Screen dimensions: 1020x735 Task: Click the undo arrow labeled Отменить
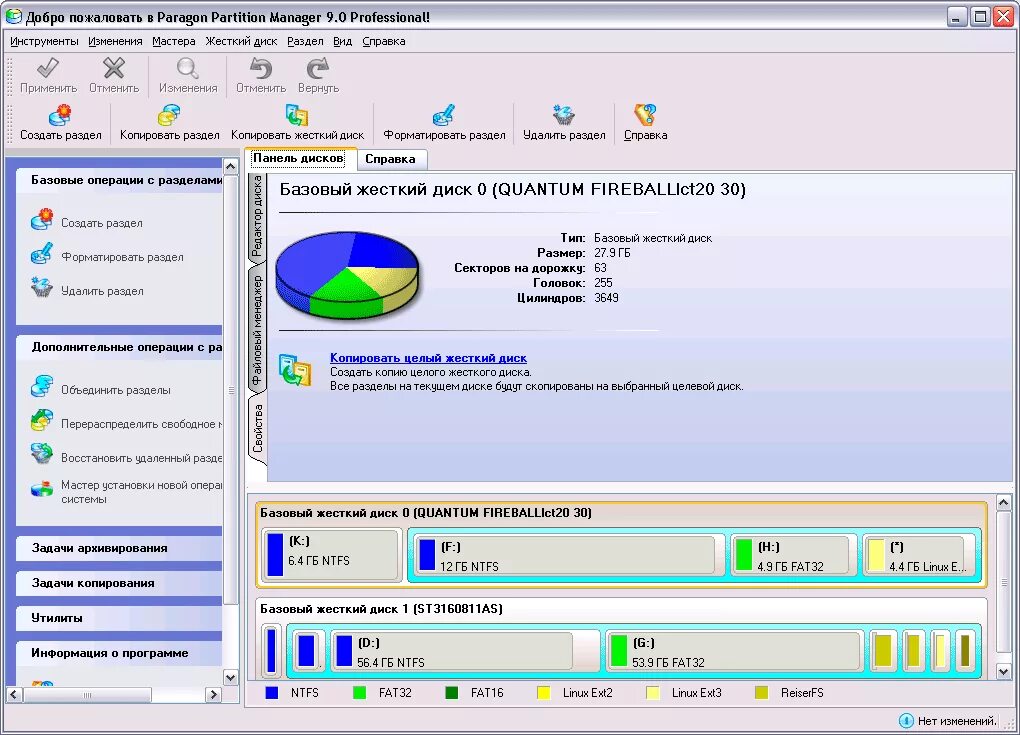click(x=260, y=68)
